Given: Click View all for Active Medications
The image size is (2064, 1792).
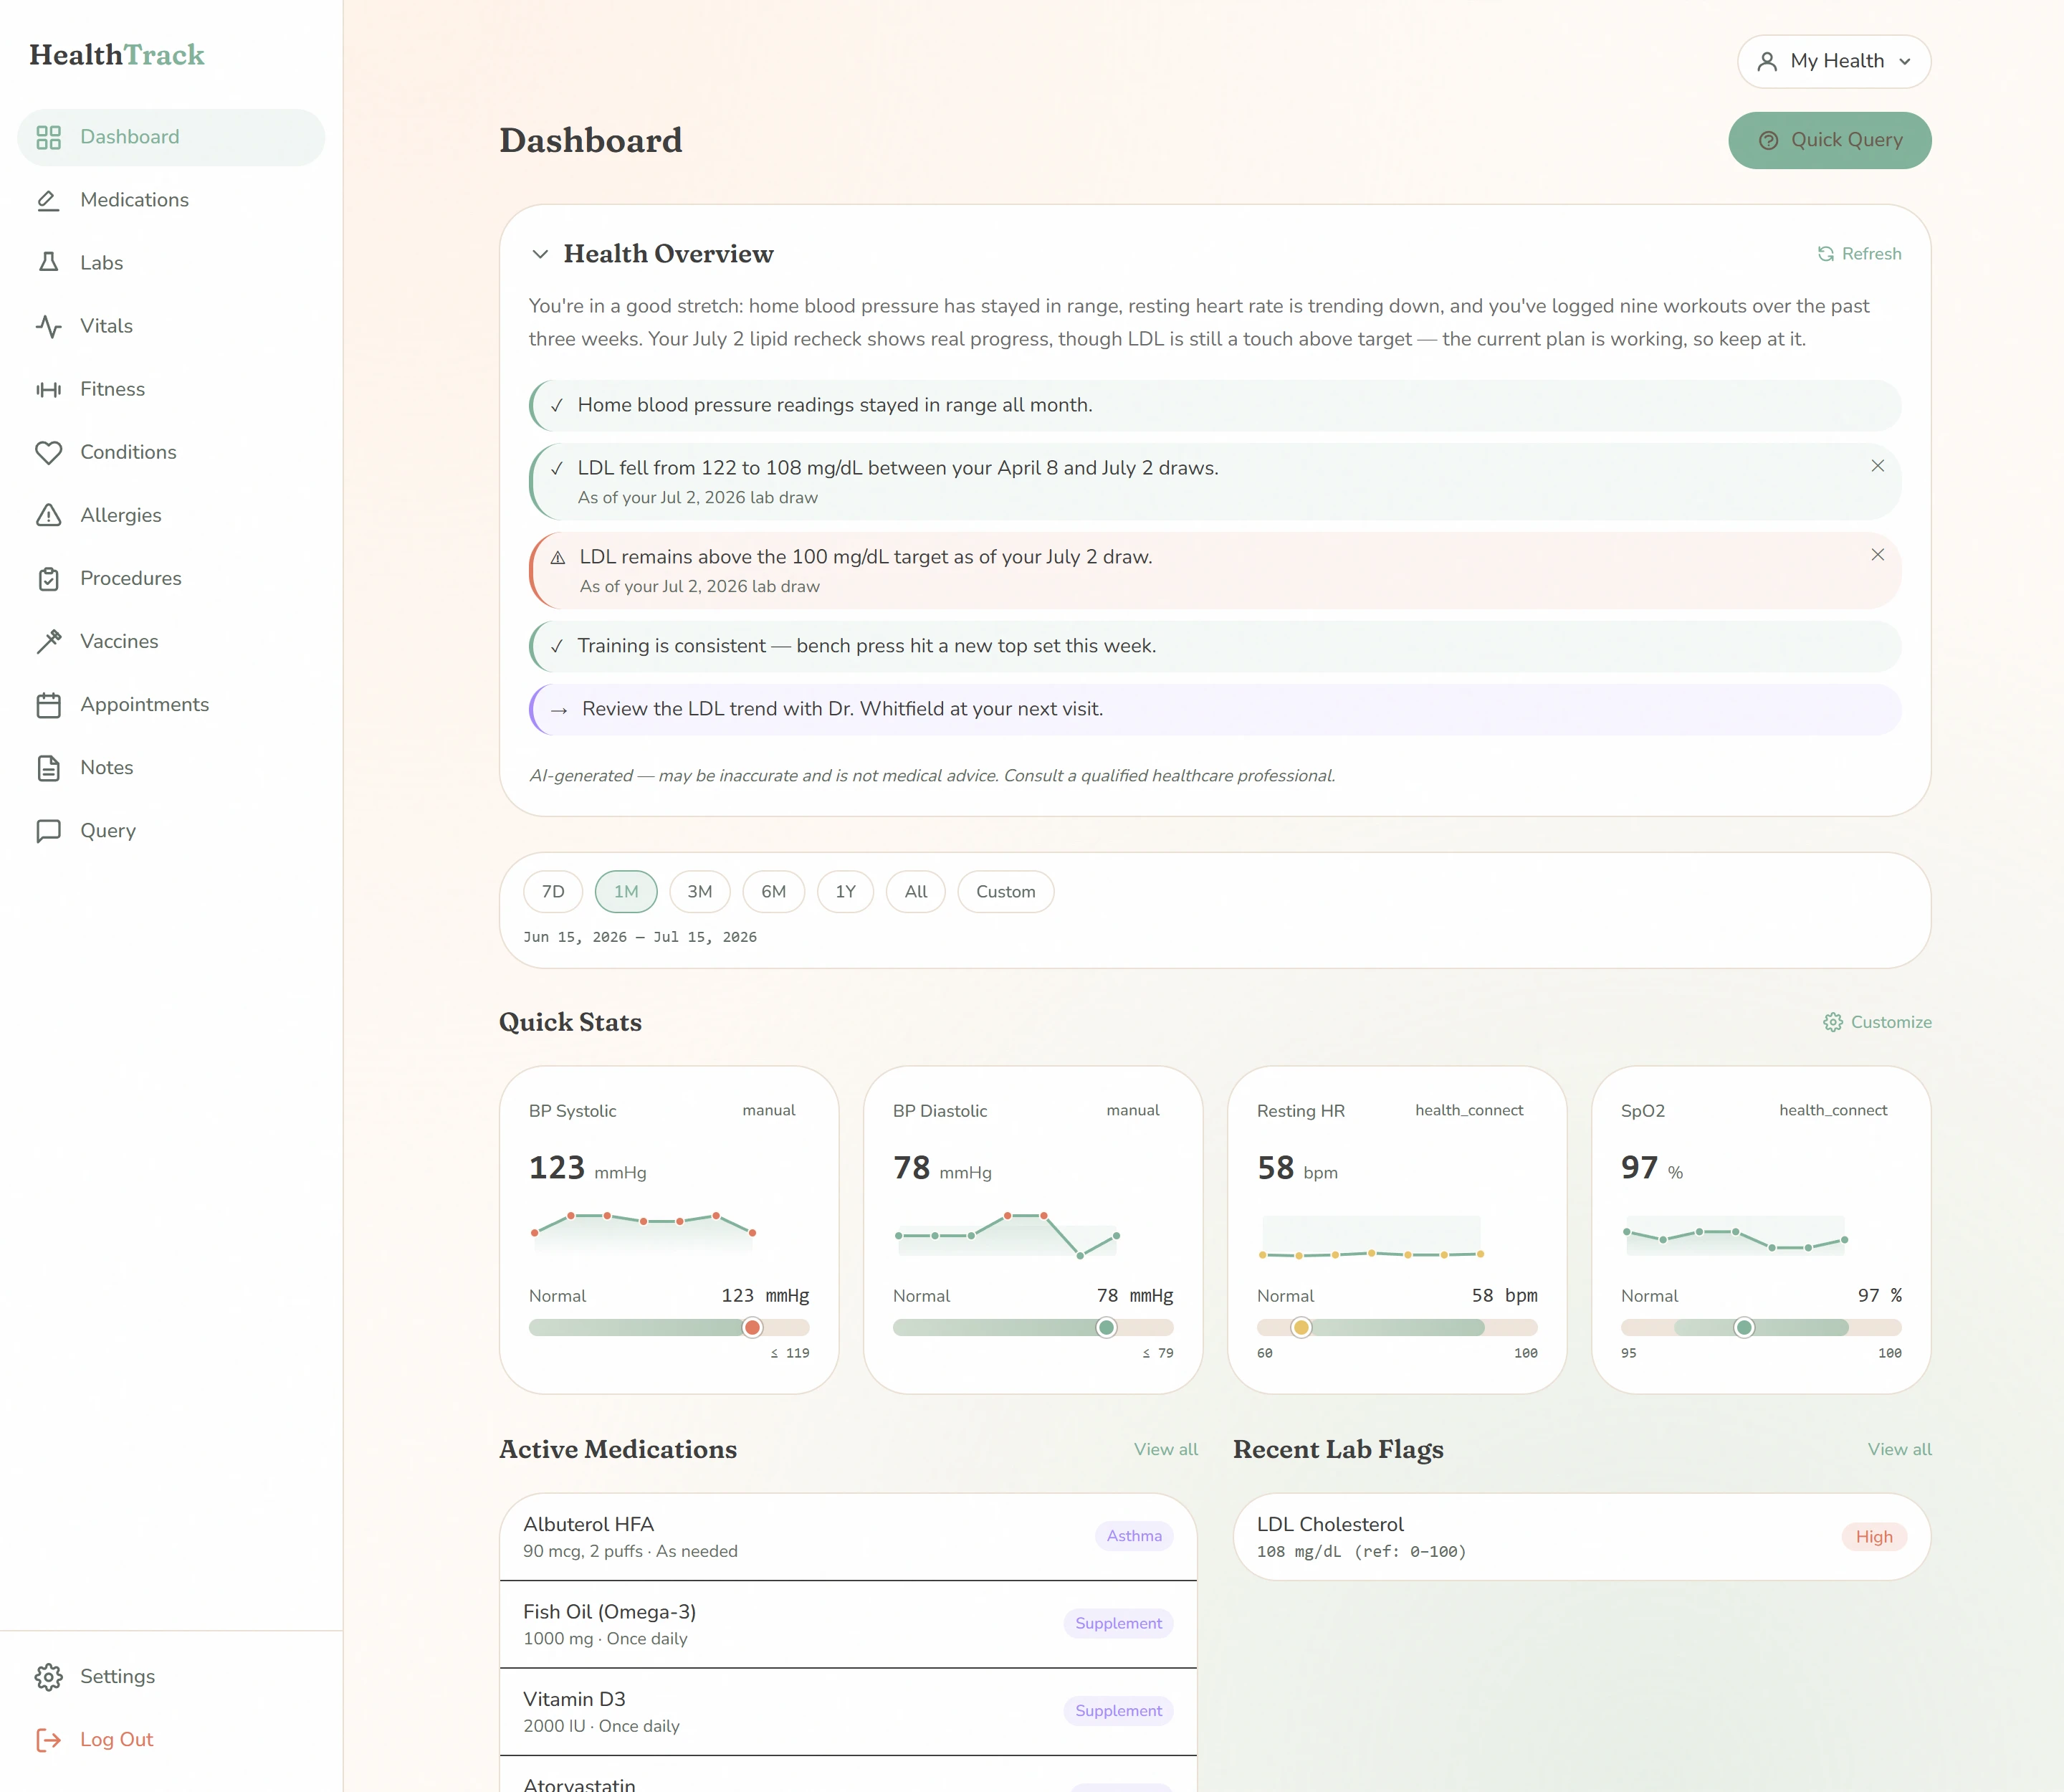Looking at the screenshot, I should (x=1165, y=1449).
